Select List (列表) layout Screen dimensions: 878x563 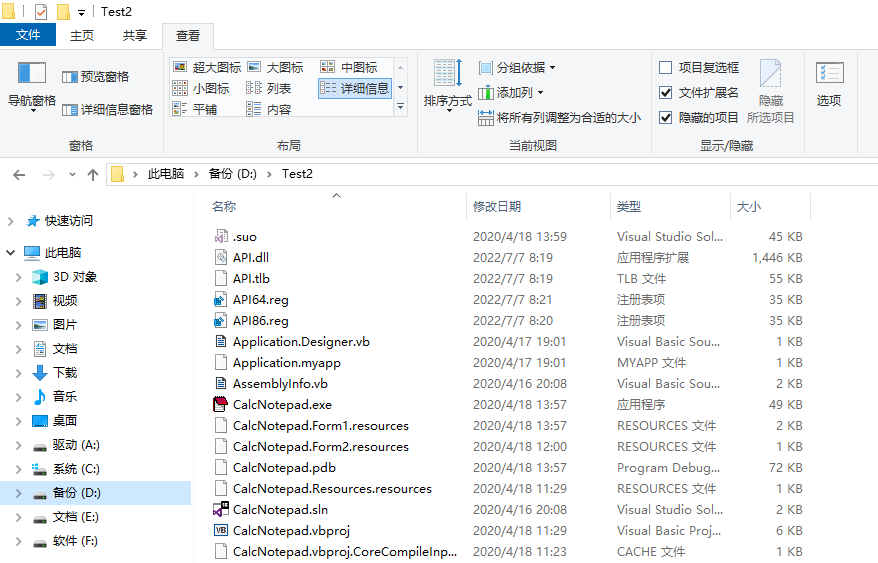(x=269, y=89)
